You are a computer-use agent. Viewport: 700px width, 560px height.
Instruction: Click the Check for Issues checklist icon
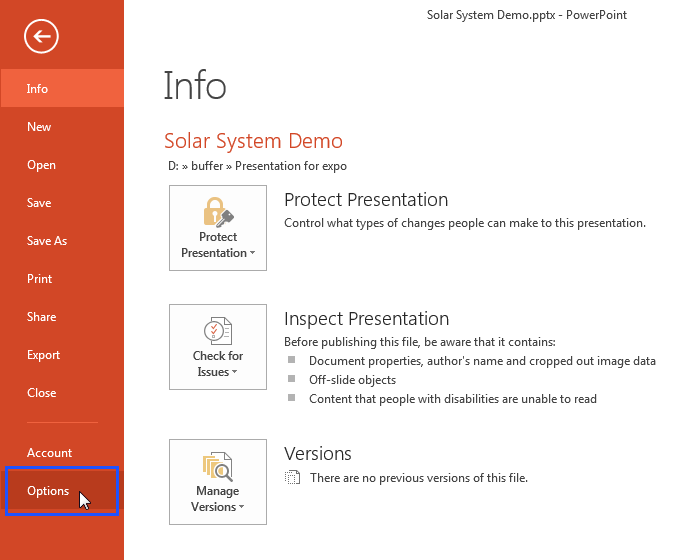click(x=218, y=331)
